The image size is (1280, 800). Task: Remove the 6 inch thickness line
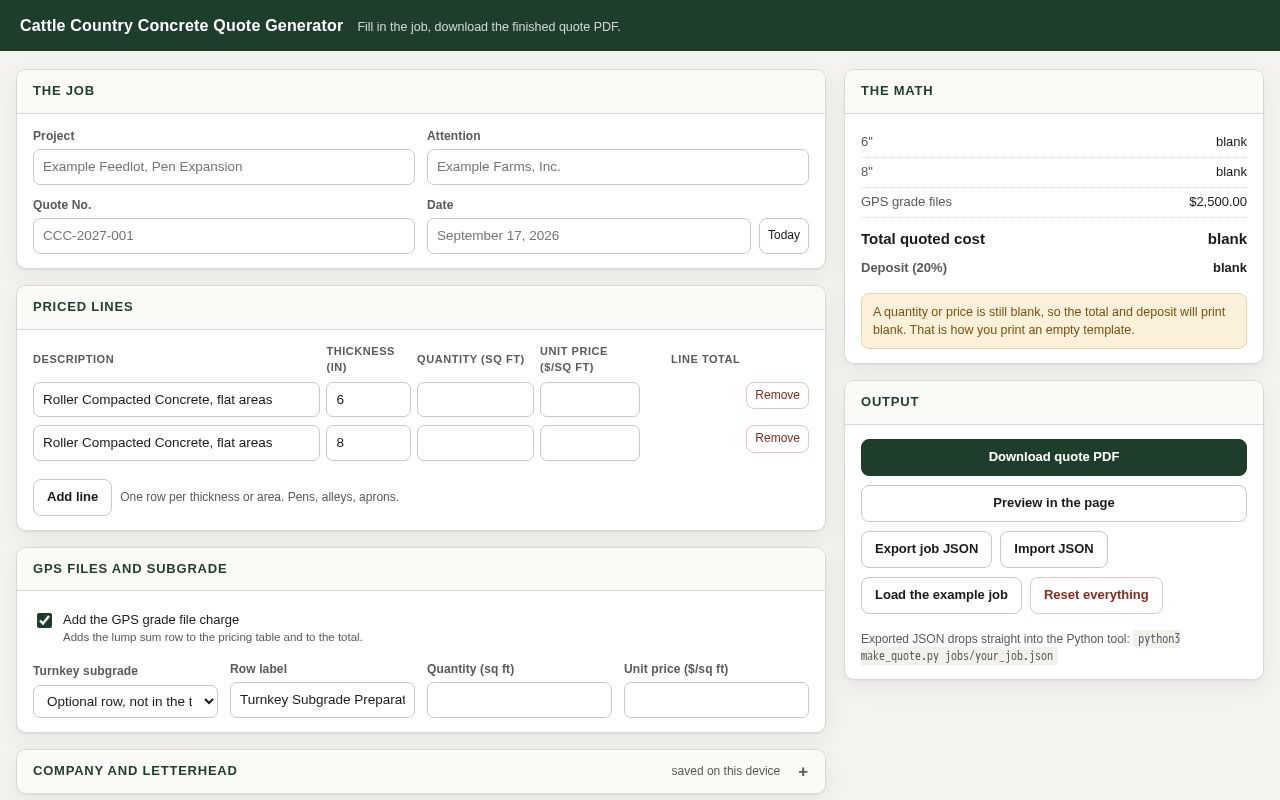click(x=777, y=395)
